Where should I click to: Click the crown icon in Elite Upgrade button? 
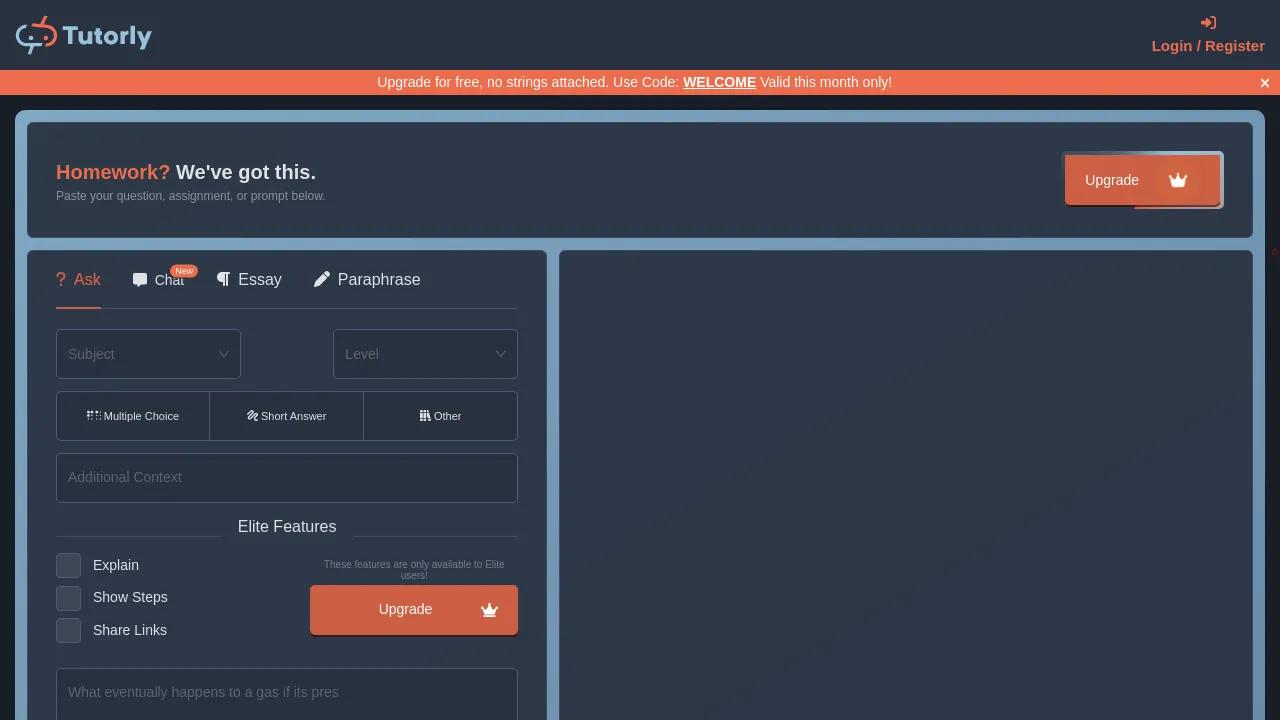click(489, 610)
